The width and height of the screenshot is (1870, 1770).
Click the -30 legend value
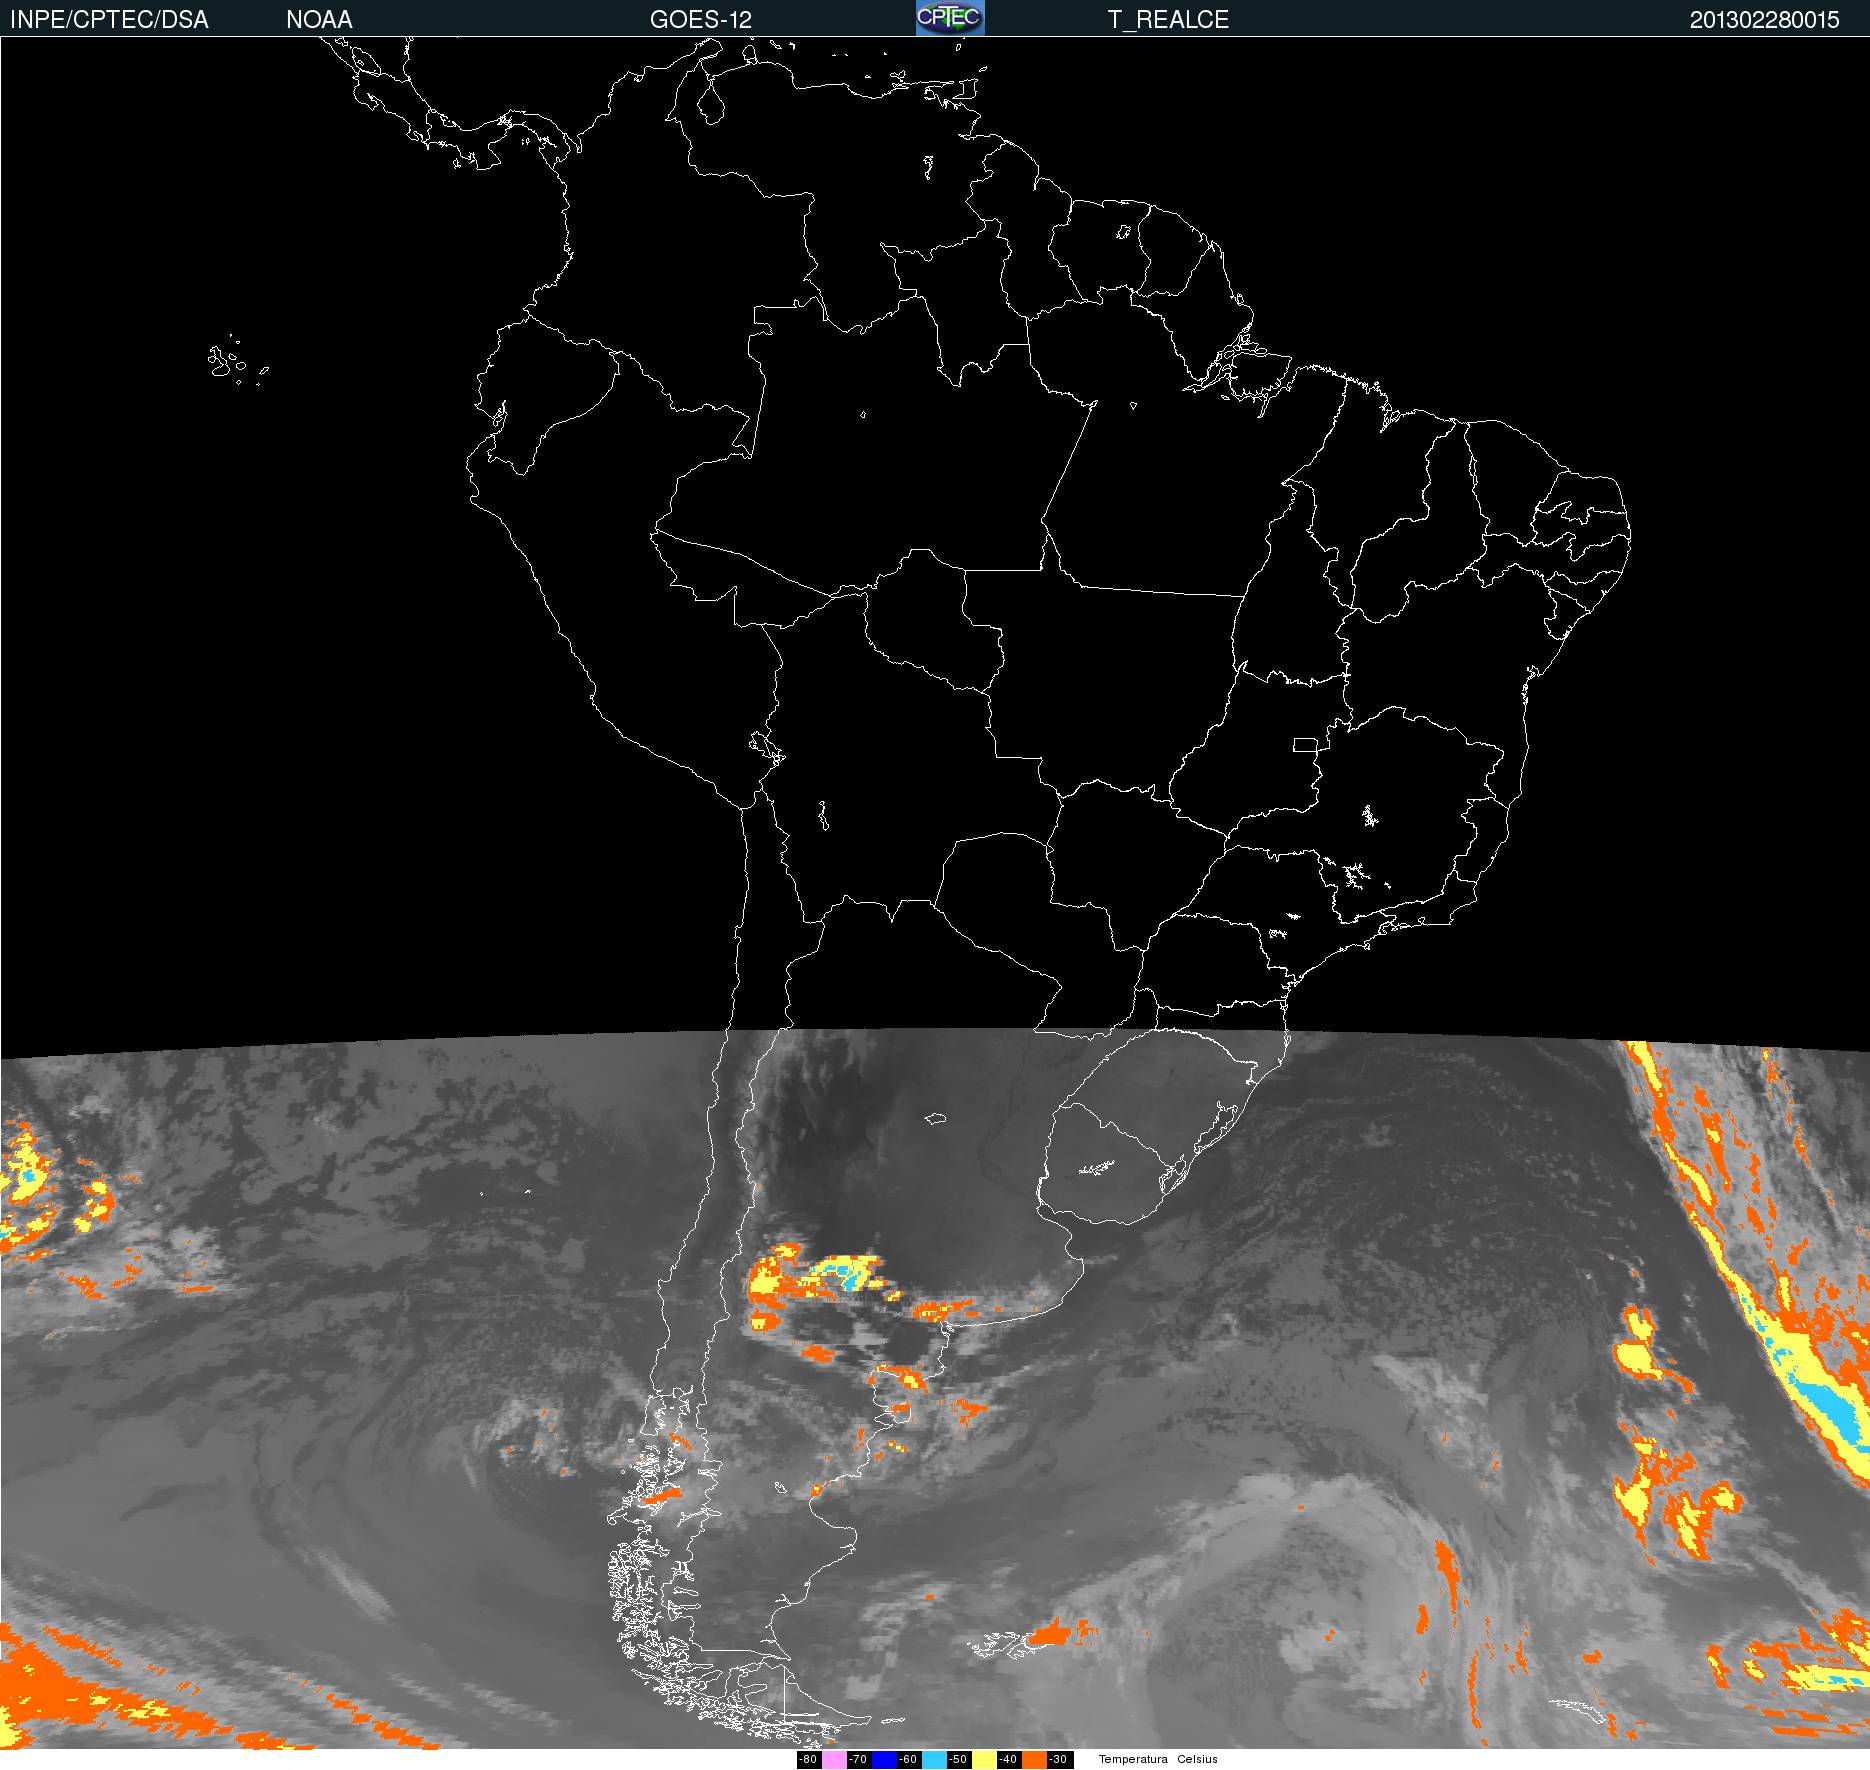[x=1058, y=1759]
